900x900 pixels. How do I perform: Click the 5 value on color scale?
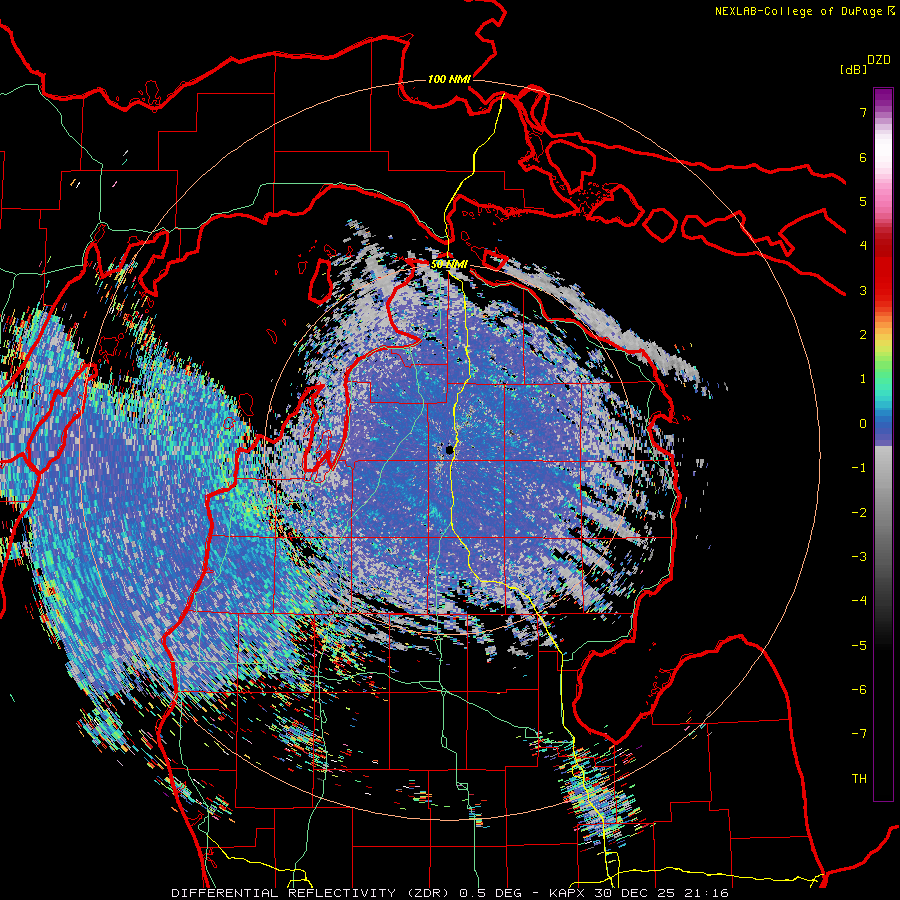pyautogui.click(x=863, y=201)
